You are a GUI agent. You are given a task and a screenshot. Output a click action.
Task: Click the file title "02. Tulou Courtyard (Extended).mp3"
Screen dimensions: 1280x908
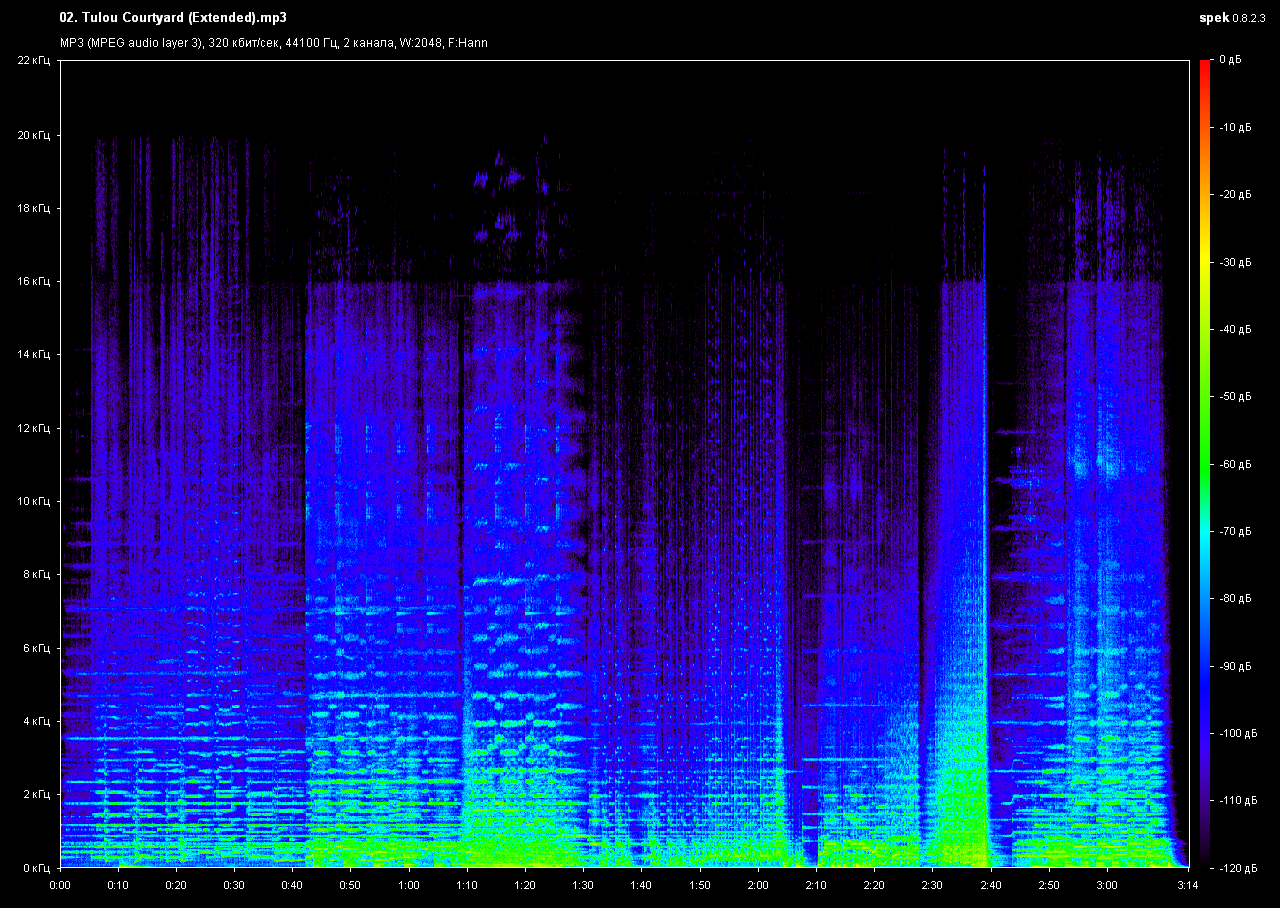pos(160,18)
